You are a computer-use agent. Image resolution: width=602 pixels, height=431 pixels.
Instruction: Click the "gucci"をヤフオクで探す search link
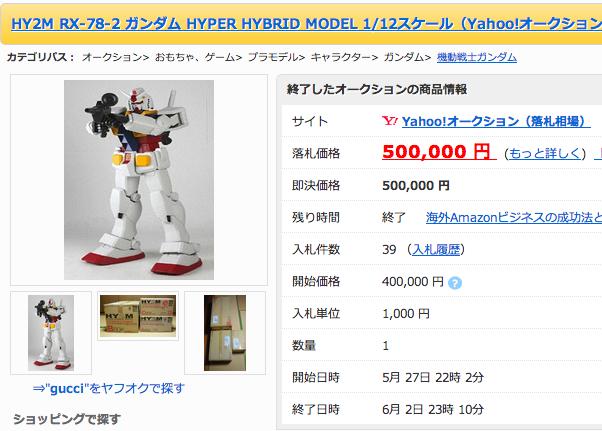pos(109,388)
